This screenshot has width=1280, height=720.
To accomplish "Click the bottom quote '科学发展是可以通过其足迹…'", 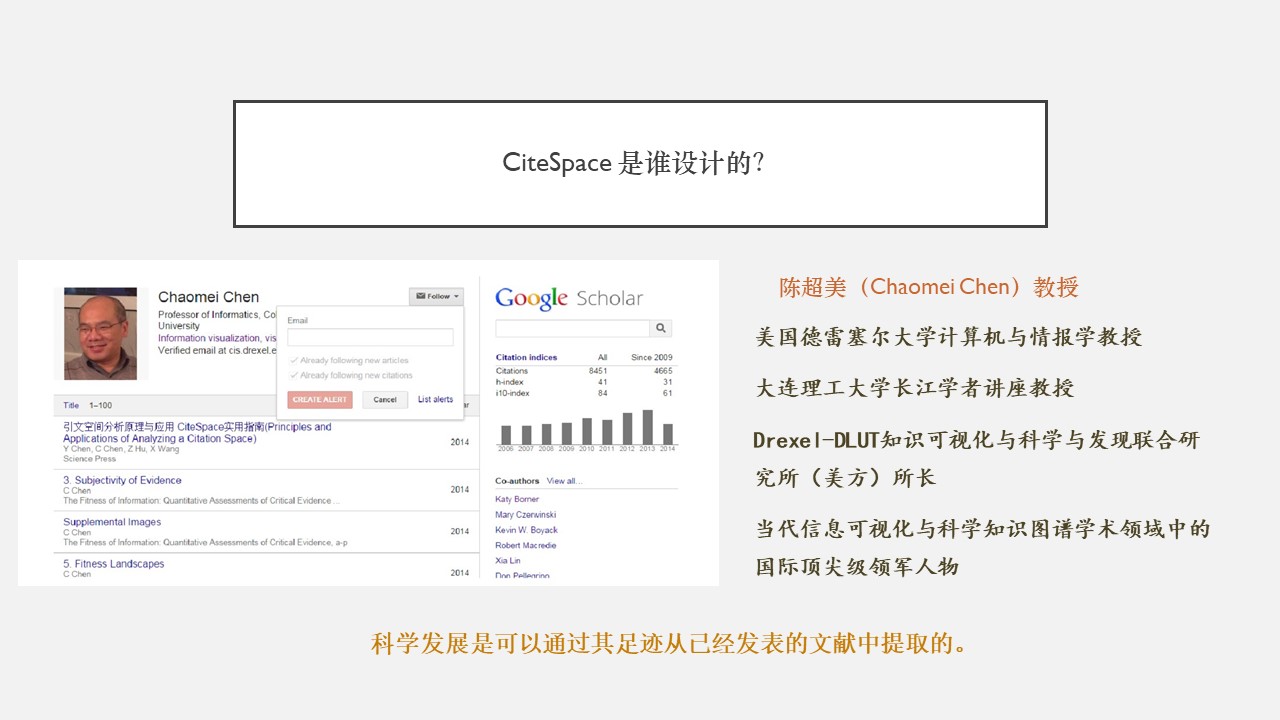I will click(x=670, y=643).
